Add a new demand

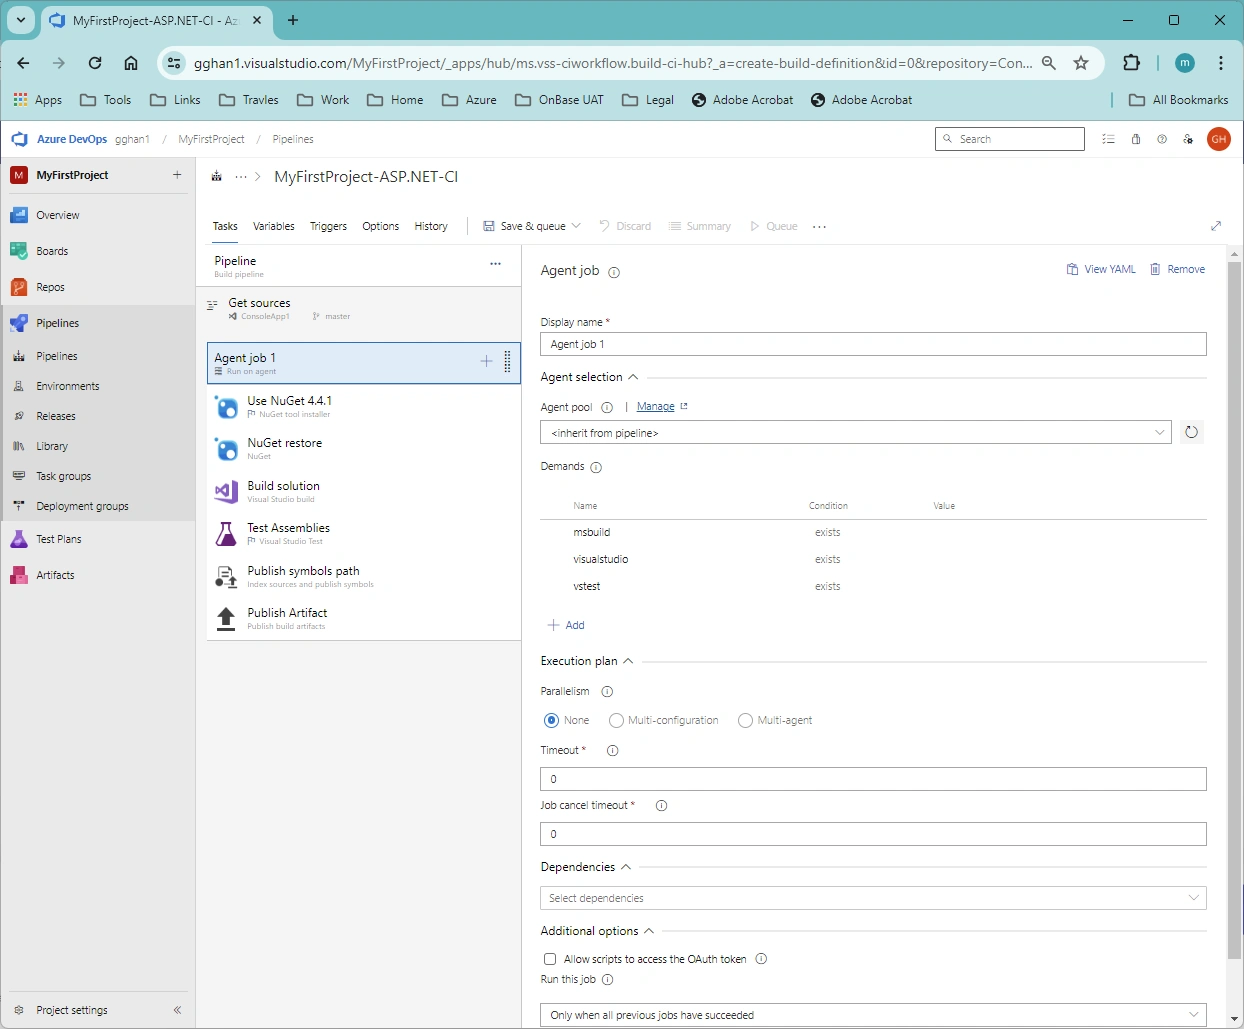pos(566,625)
